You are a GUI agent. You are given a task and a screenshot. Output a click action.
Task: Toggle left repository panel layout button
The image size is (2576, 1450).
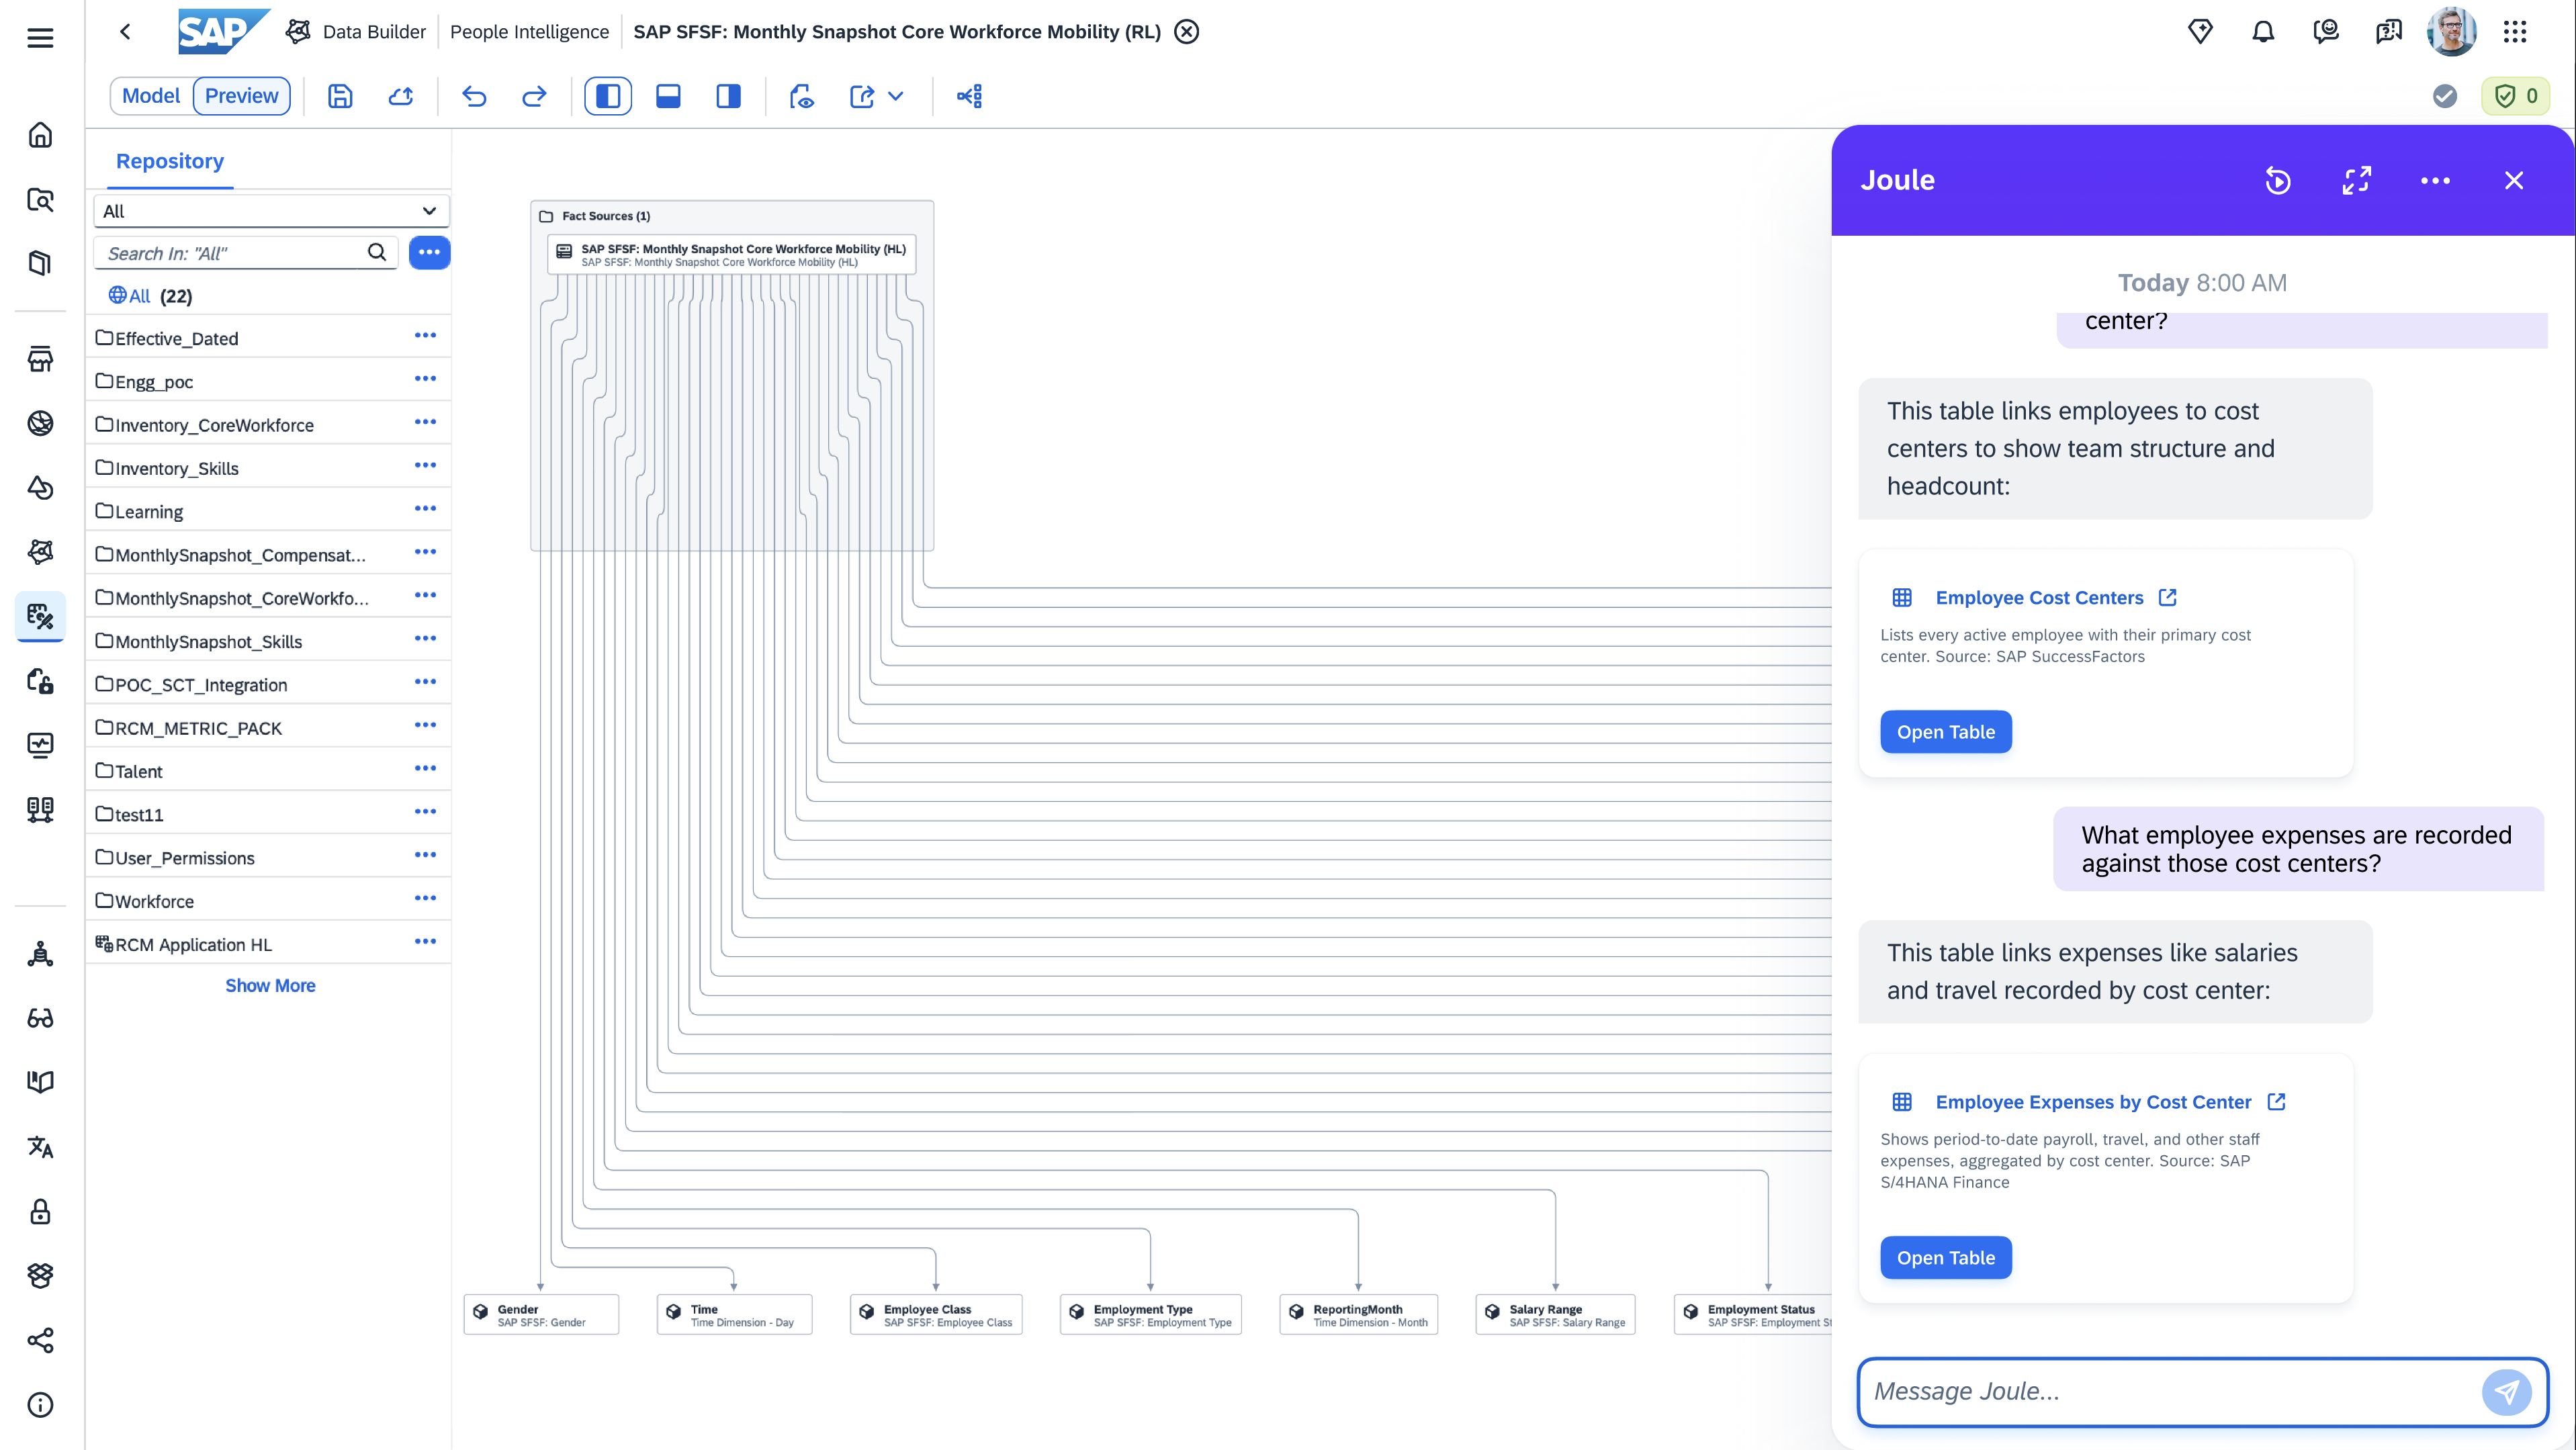(608, 96)
